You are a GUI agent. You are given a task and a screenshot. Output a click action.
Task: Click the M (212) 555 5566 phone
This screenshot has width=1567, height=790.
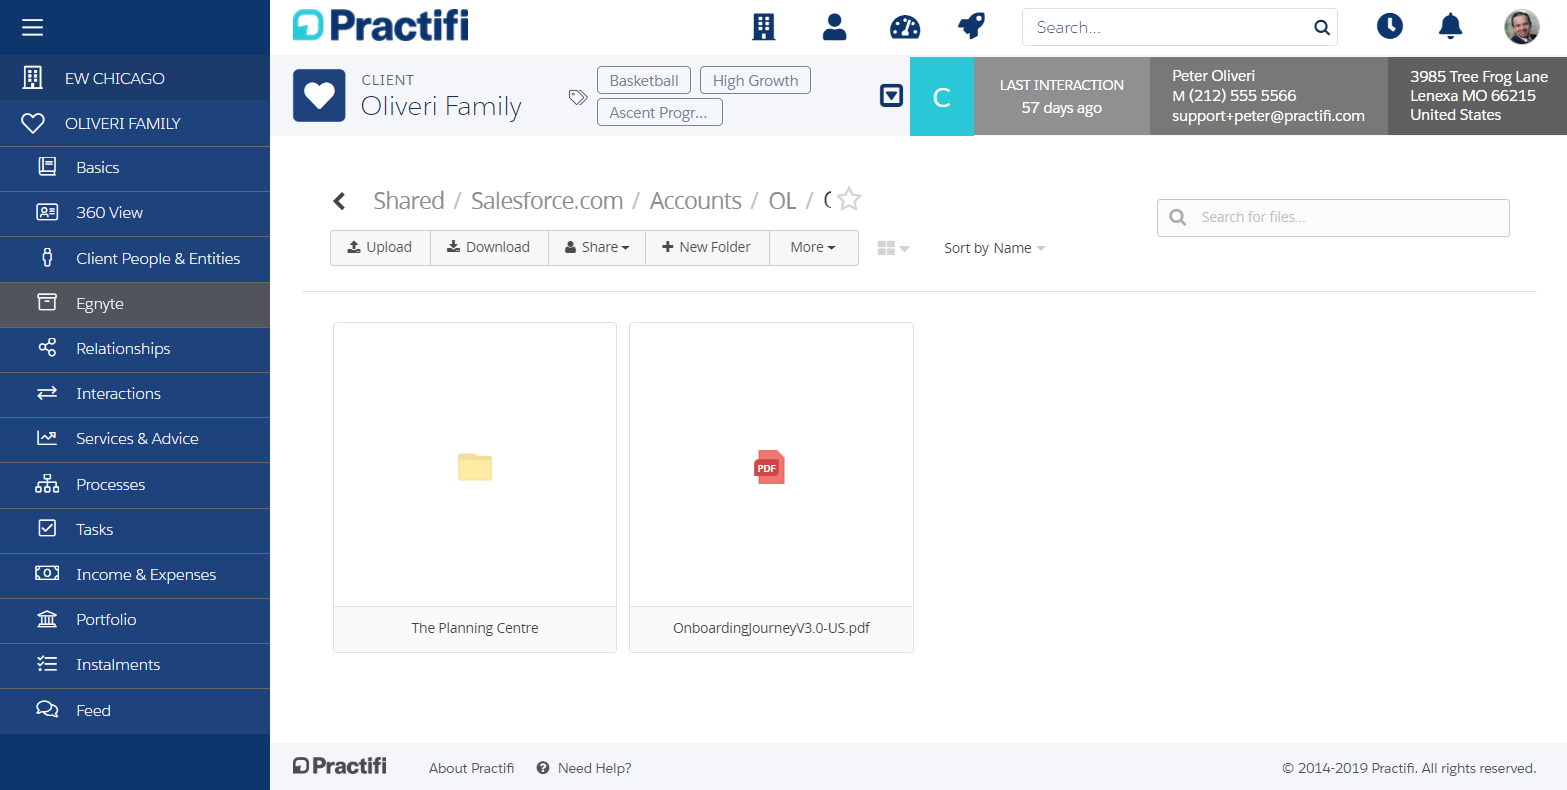click(x=1234, y=96)
